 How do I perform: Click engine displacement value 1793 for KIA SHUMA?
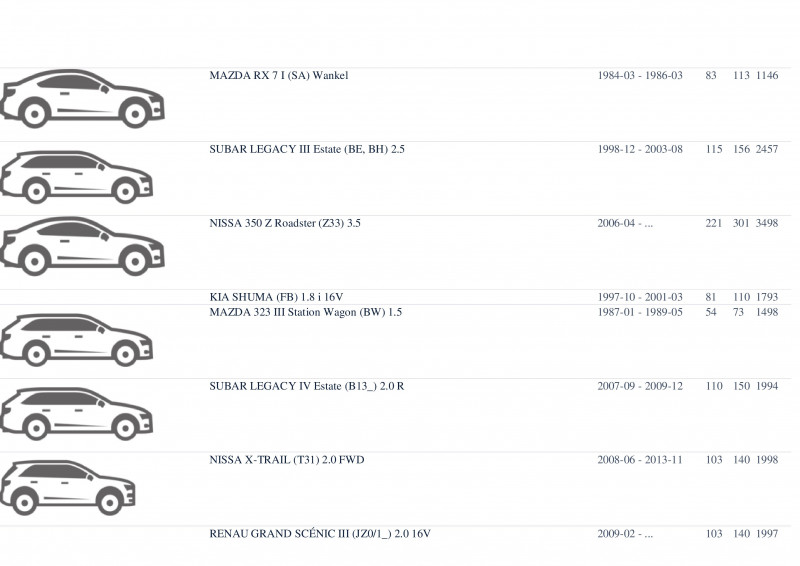(x=767, y=297)
